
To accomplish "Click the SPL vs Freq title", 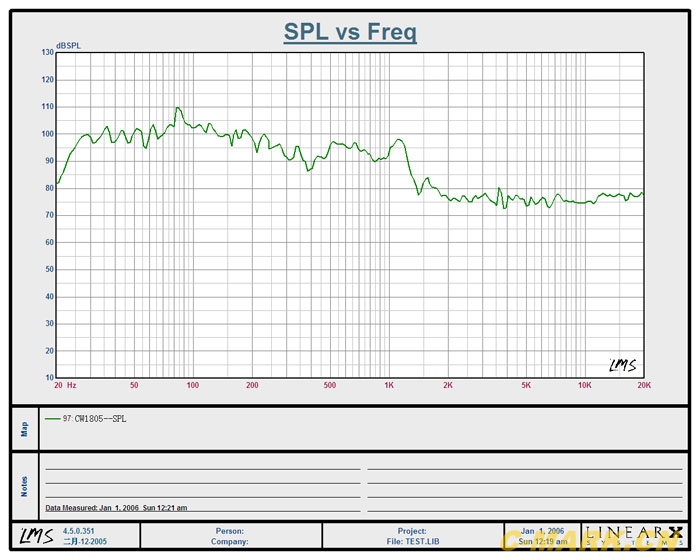I will click(x=350, y=32).
